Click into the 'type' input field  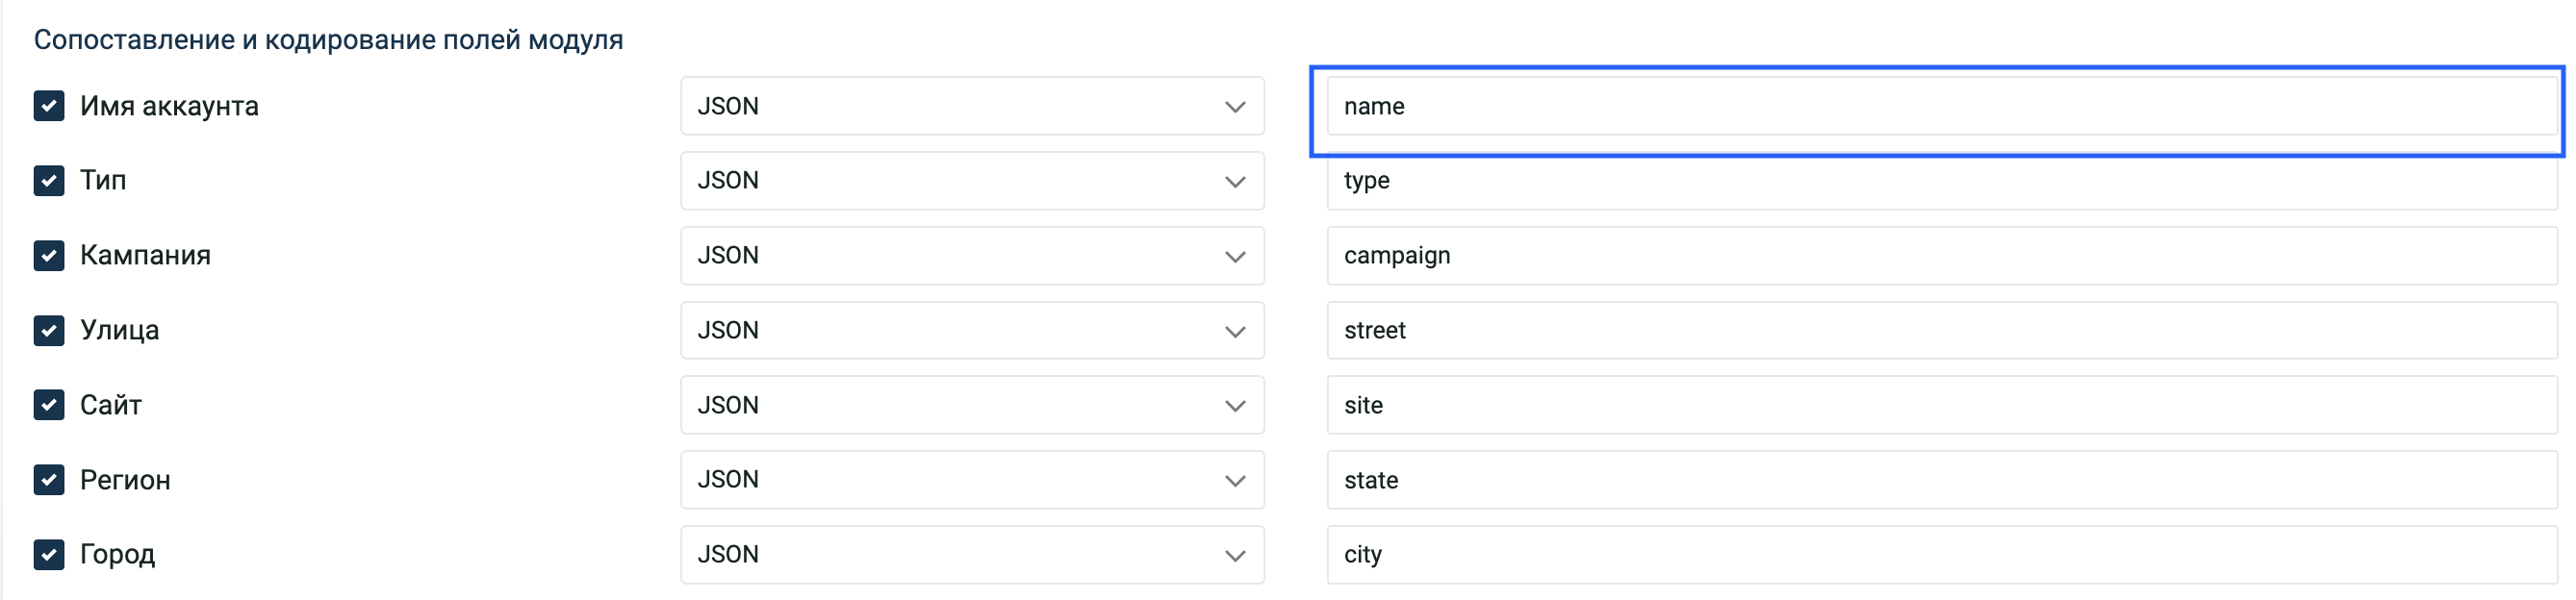pyautogui.click(x=1942, y=181)
